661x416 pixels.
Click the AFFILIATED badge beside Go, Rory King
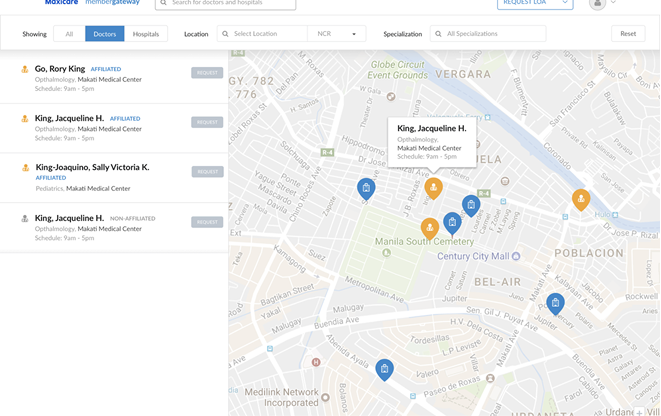(x=106, y=69)
